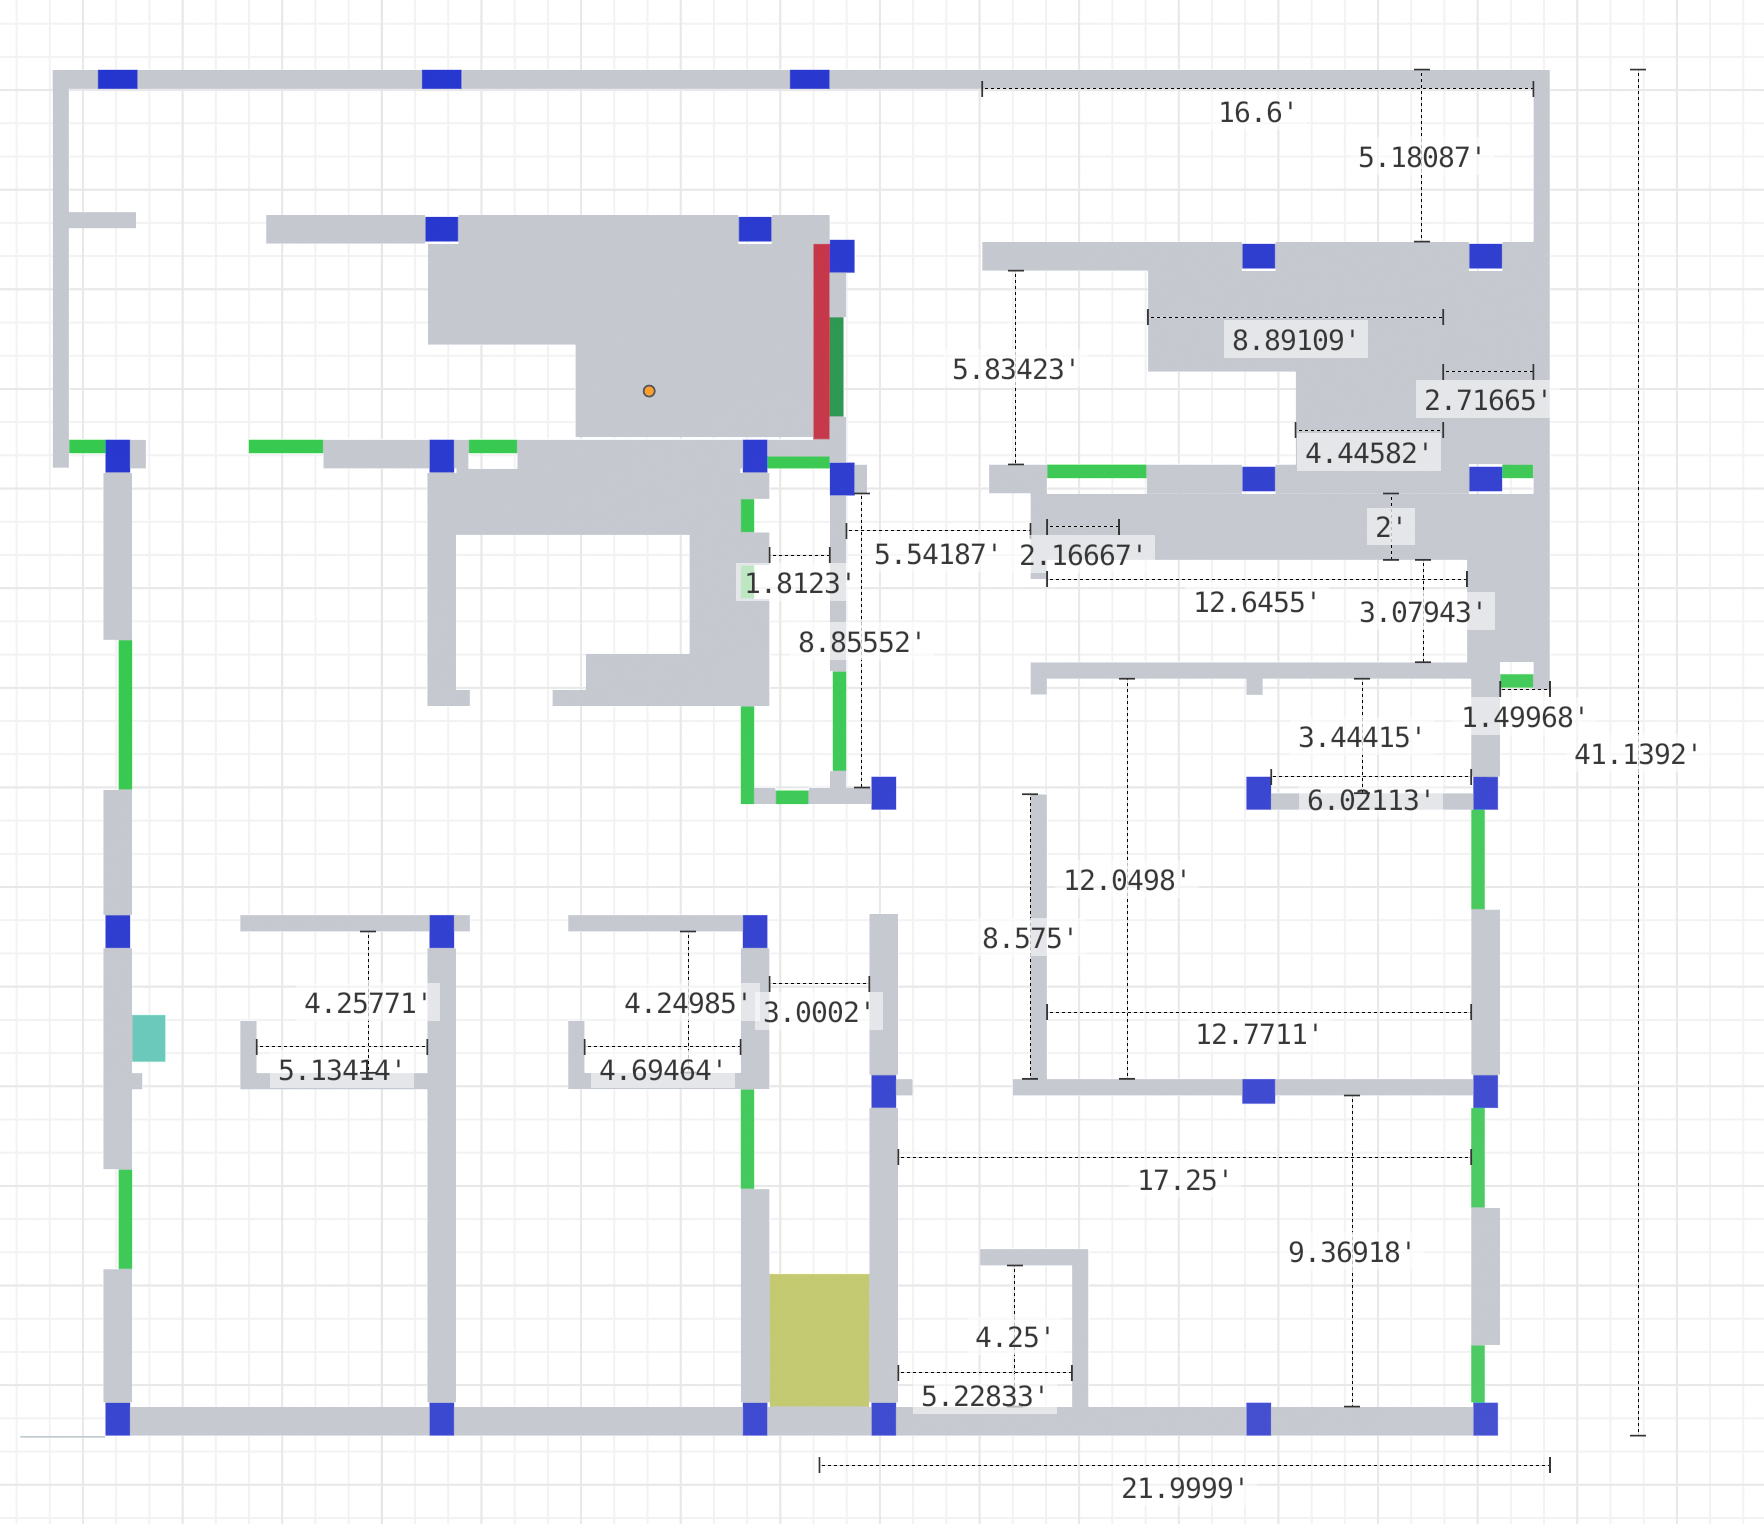Click the 21.9999' bottom dimension label
The height and width of the screenshot is (1524, 1764).
(1180, 1488)
